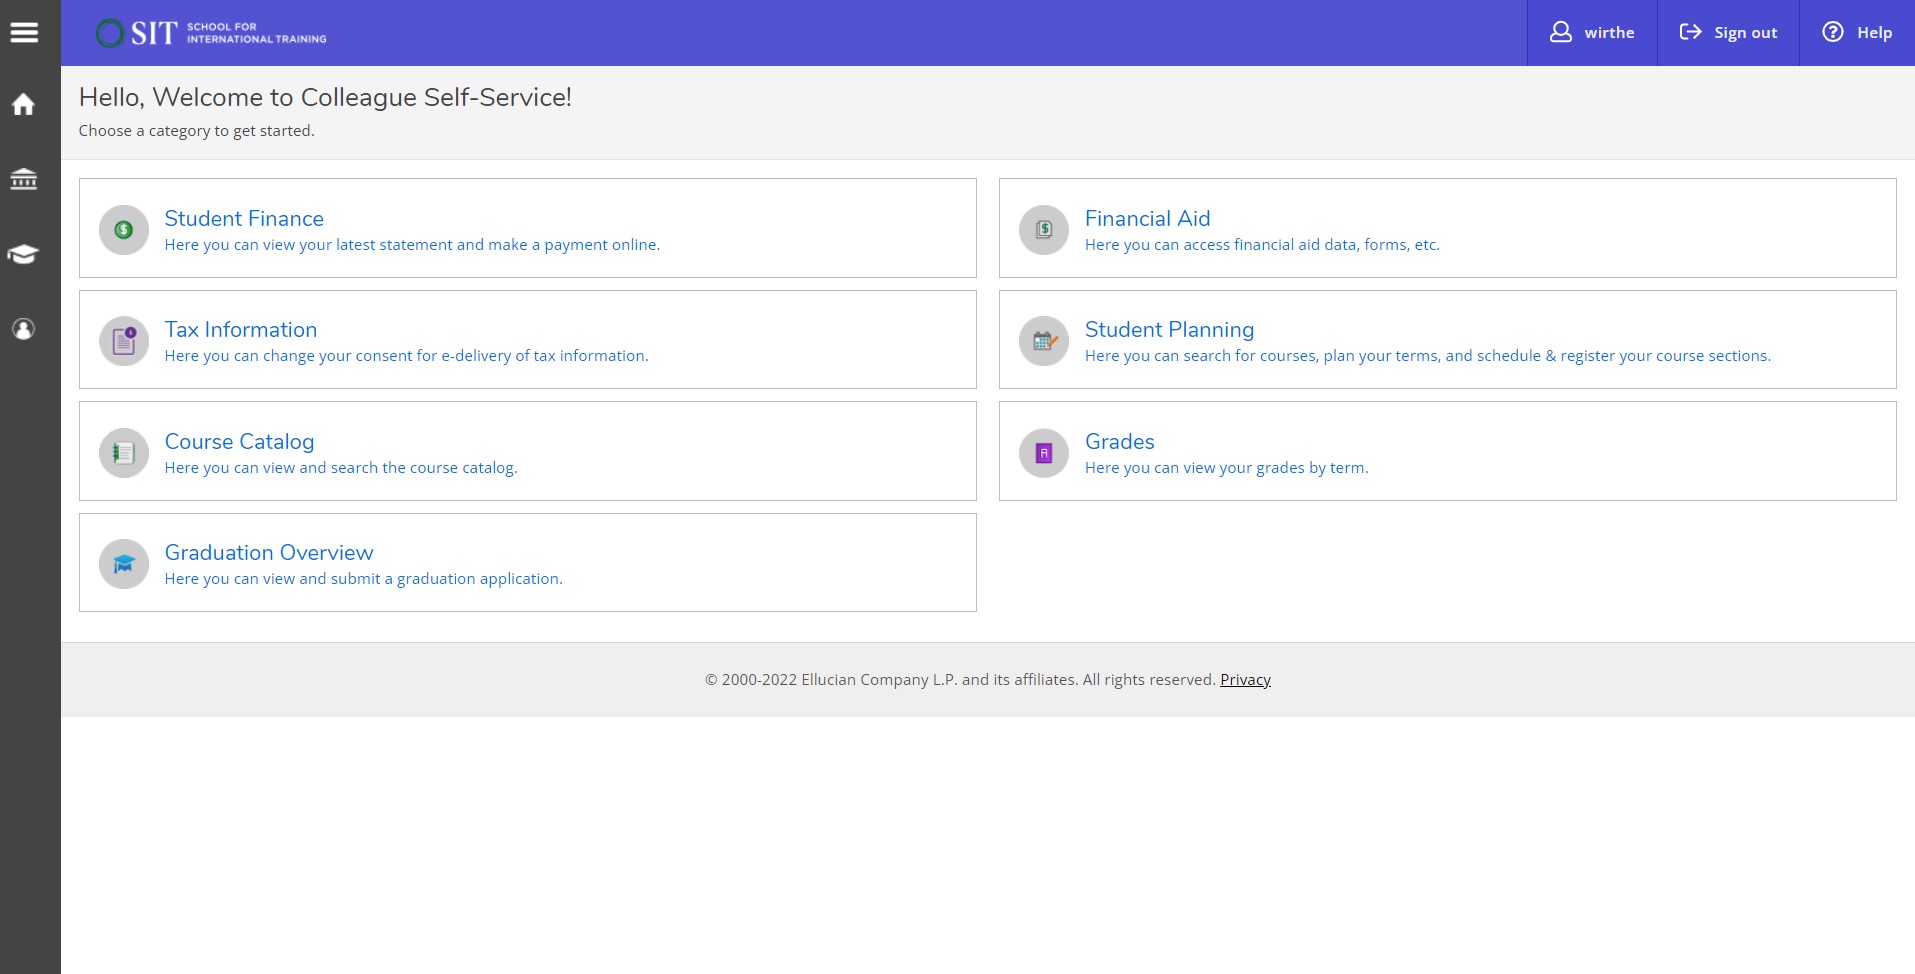Open the User Options sidebar icon
Screen dimensions: 1915x974
(23, 330)
